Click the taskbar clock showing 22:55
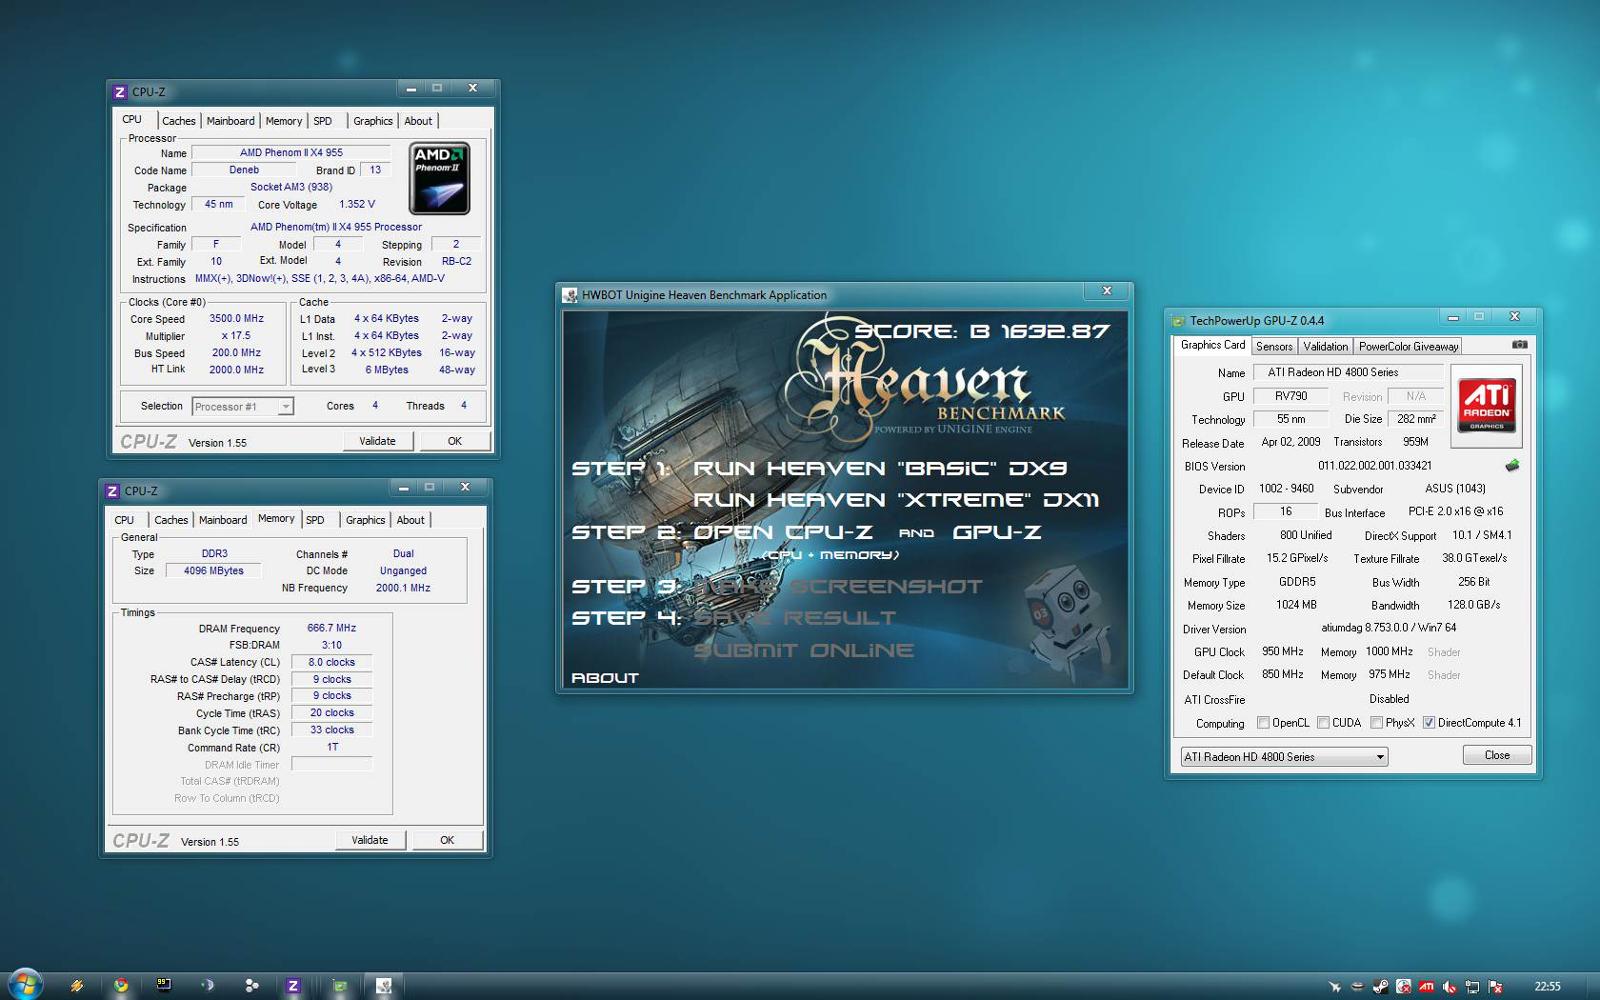Image resolution: width=1600 pixels, height=1000 pixels. click(1547, 986)
